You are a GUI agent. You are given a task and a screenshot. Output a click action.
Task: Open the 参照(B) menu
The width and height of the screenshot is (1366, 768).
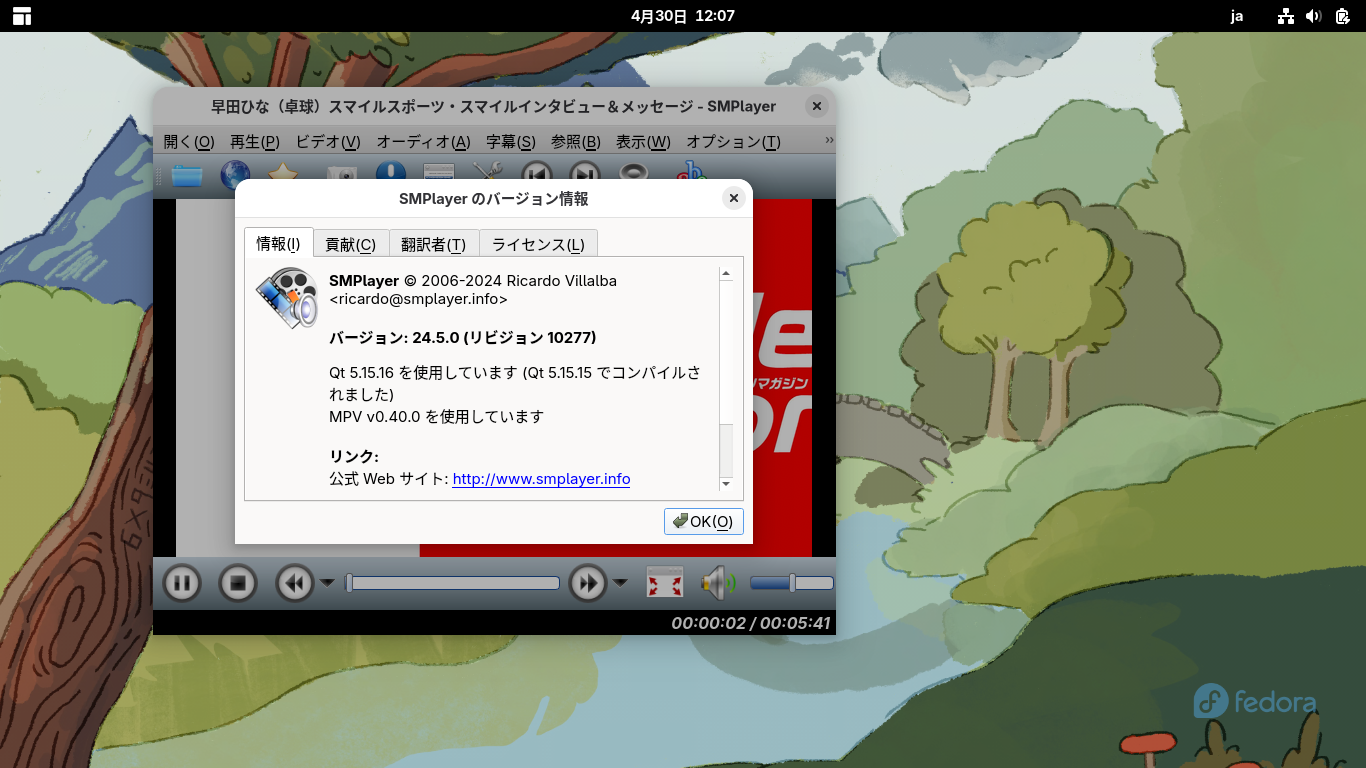(x=576, y=142)
